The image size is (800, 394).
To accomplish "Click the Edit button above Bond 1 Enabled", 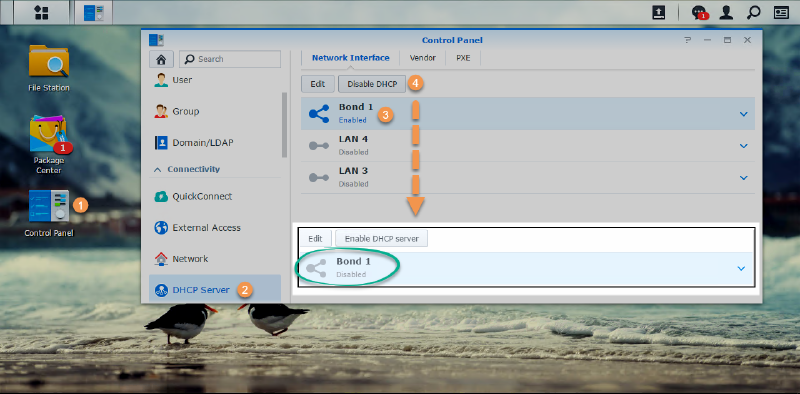I will 318,84.
